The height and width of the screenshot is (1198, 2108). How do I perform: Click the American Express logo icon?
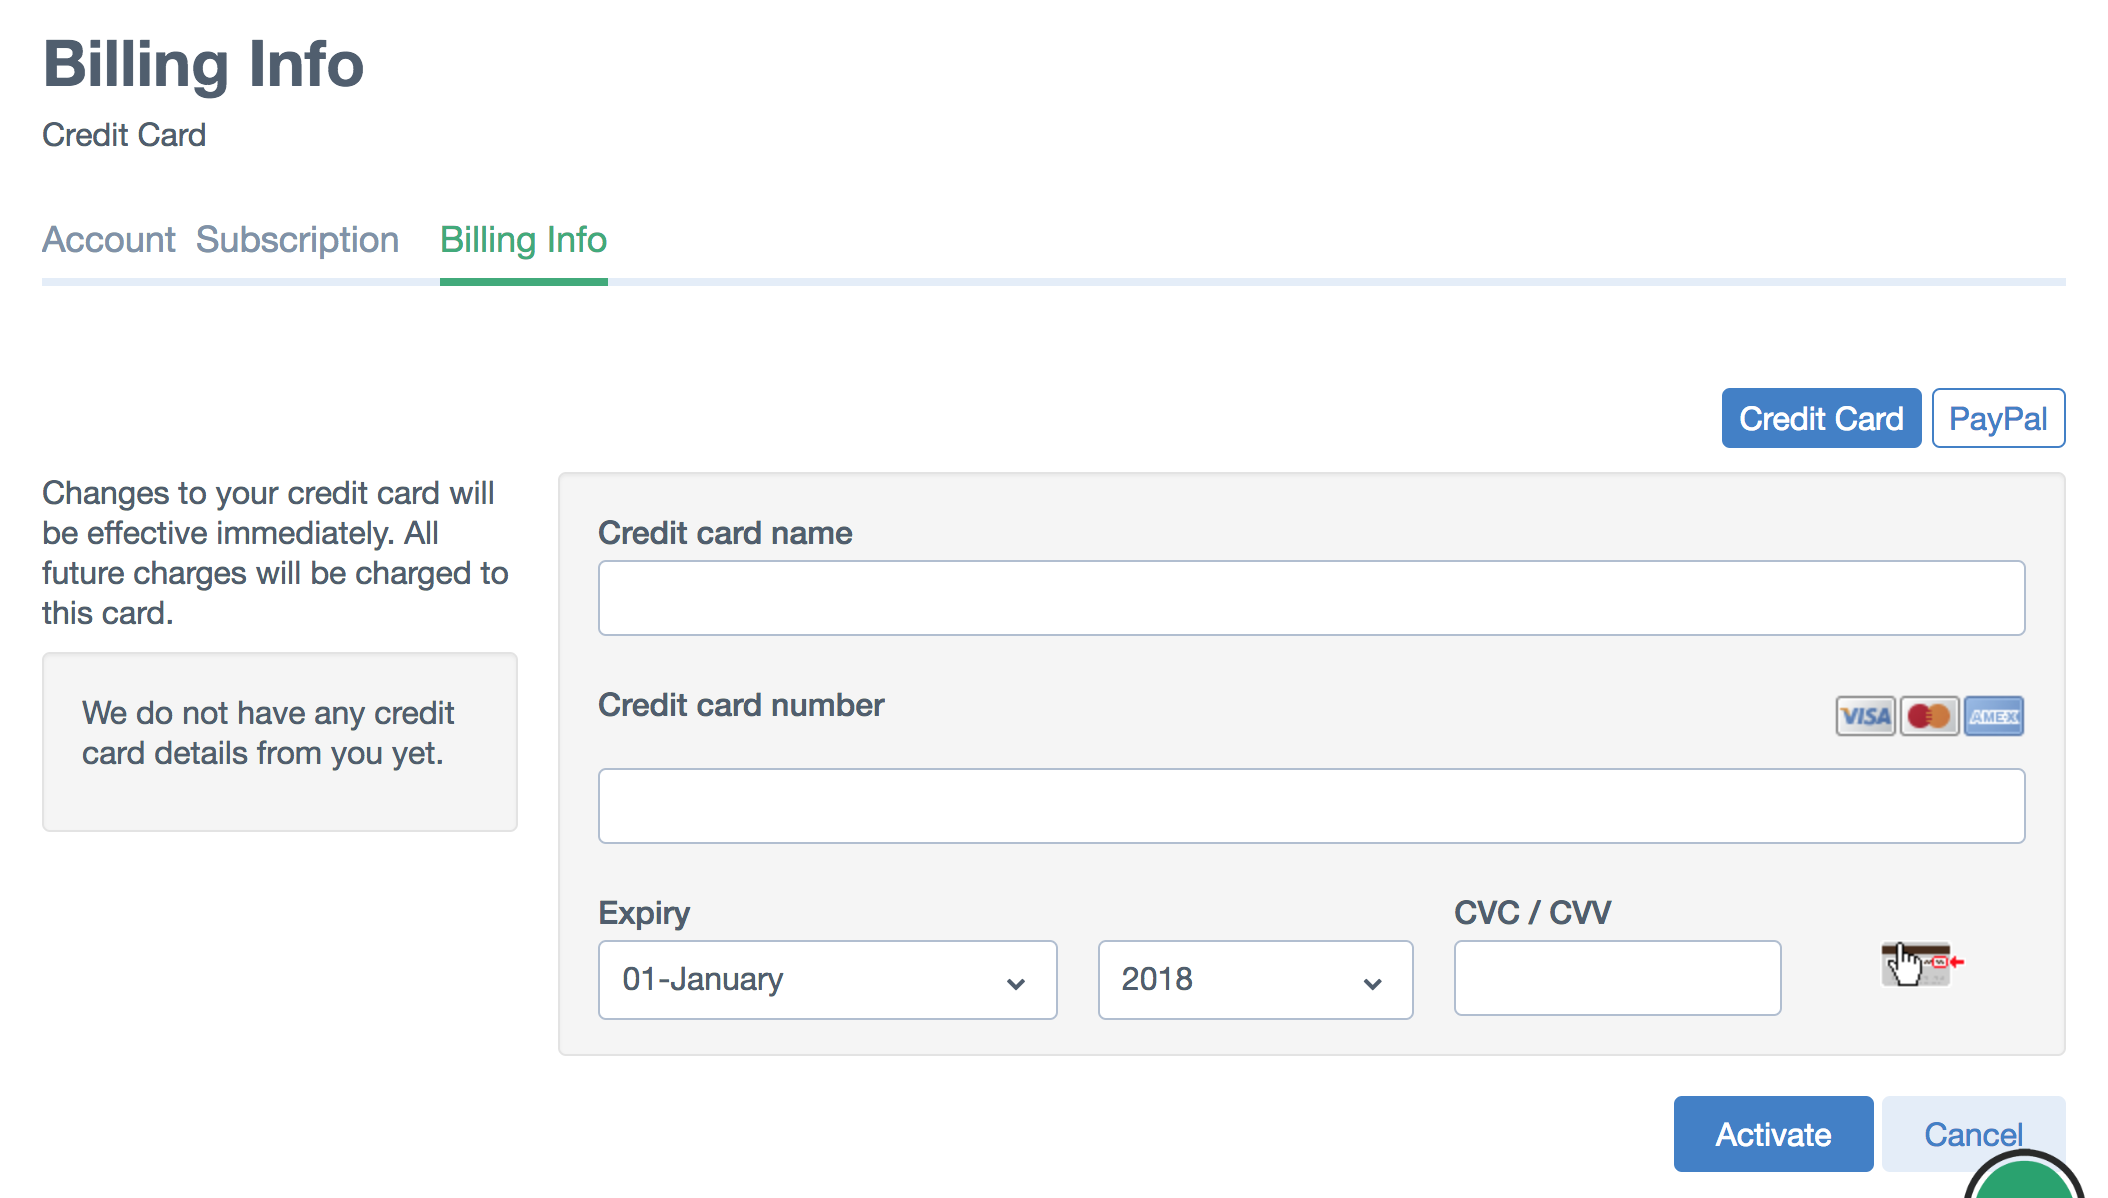(x=1993, y=716)
